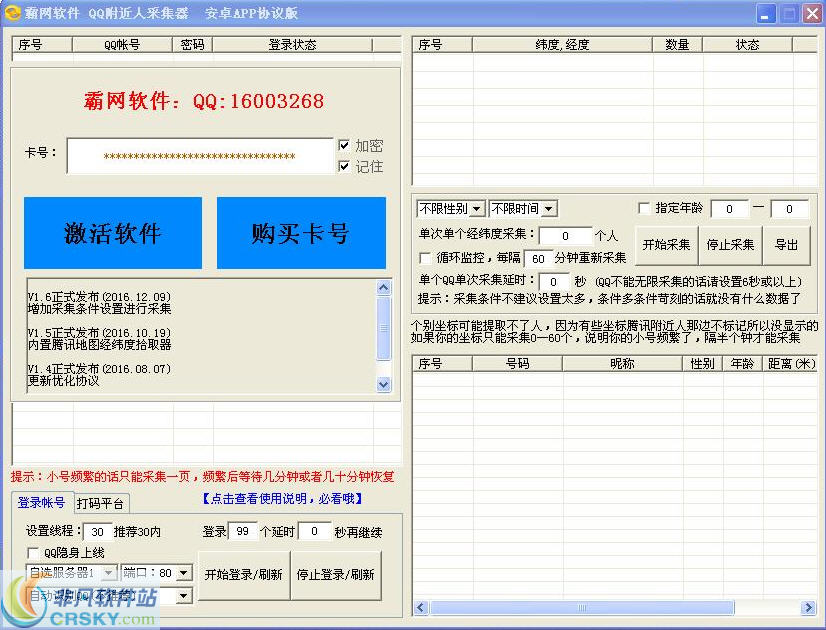Open the 不限性别 dropdown
This screenshot has width=826, height=630.
click(477, 209)
